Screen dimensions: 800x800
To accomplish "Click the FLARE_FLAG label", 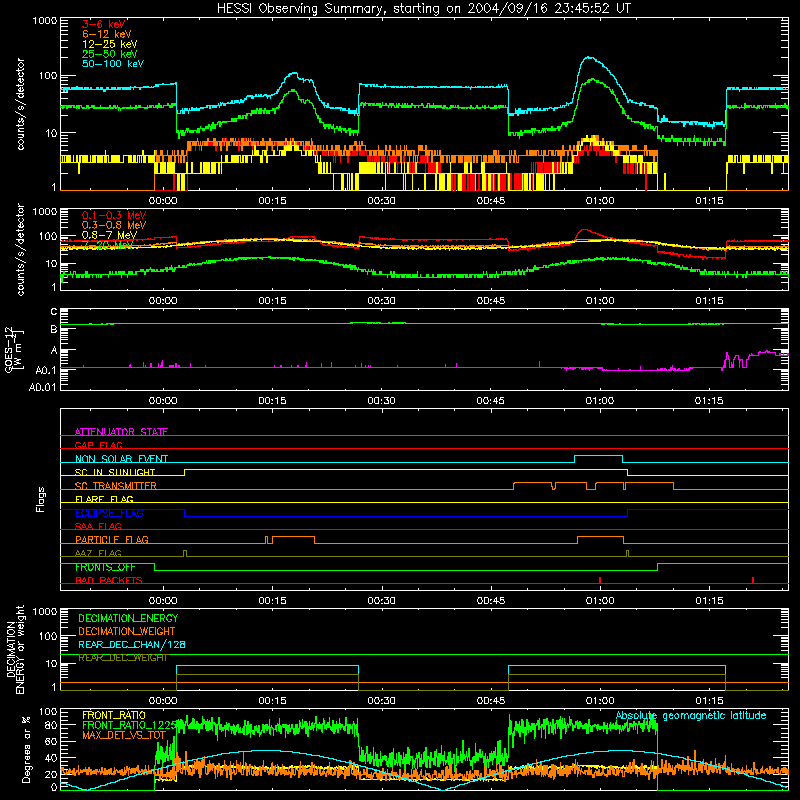I will pyautogui.click(x=104, y=499).
